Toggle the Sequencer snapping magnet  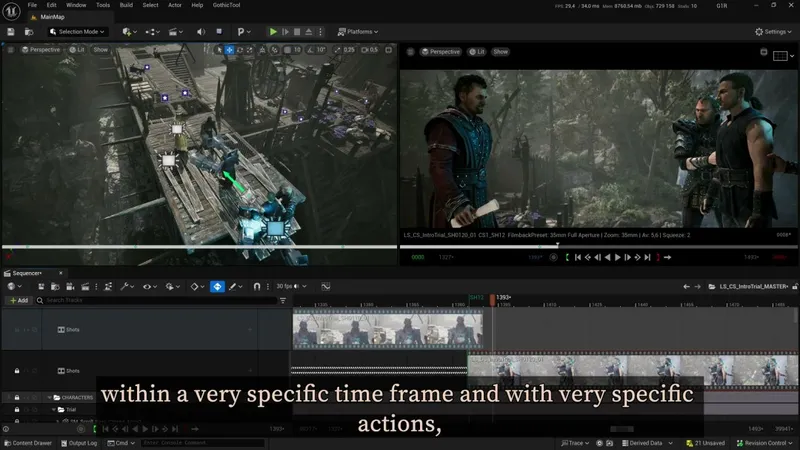(x=257, y=287)
